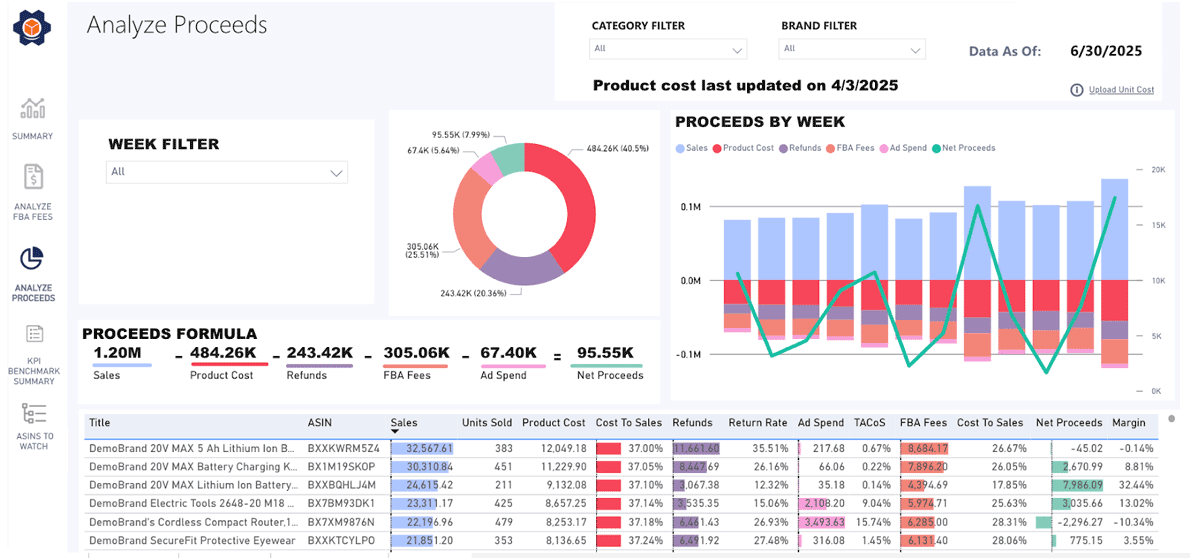Sort table by Units Sold column header
The image size is (1190, 558).
pos(487,423)
